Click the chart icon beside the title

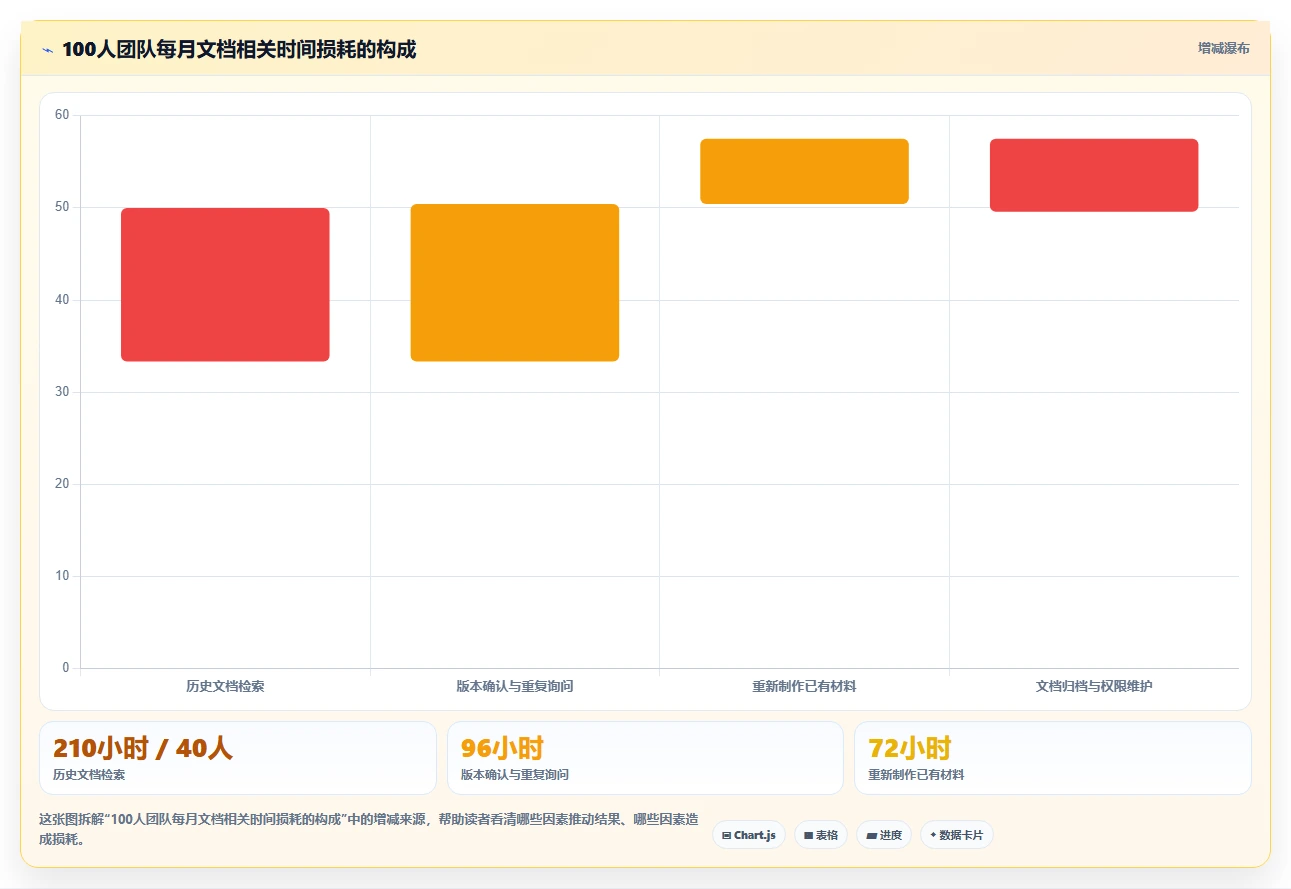point(47,50)
